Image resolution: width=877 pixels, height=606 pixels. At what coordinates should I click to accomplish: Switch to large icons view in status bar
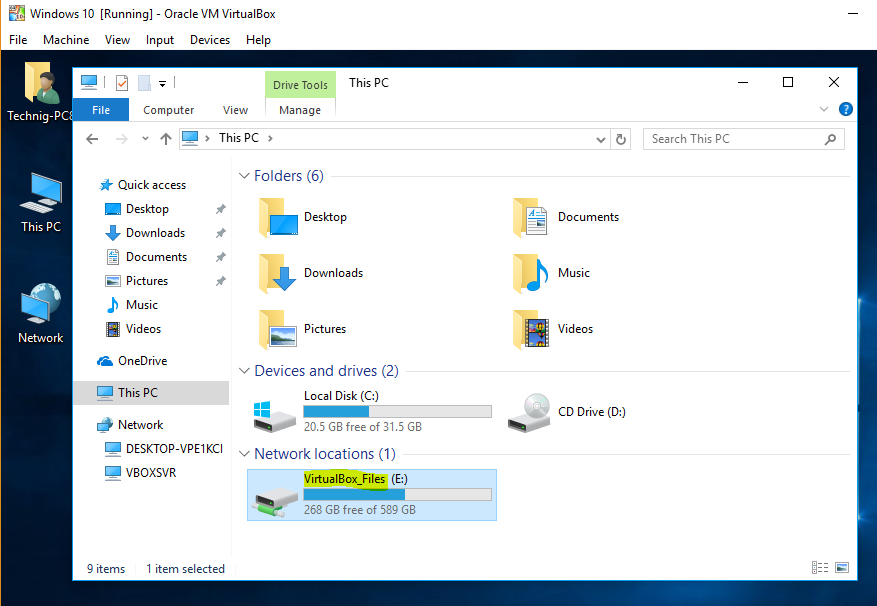coord(841,568)
